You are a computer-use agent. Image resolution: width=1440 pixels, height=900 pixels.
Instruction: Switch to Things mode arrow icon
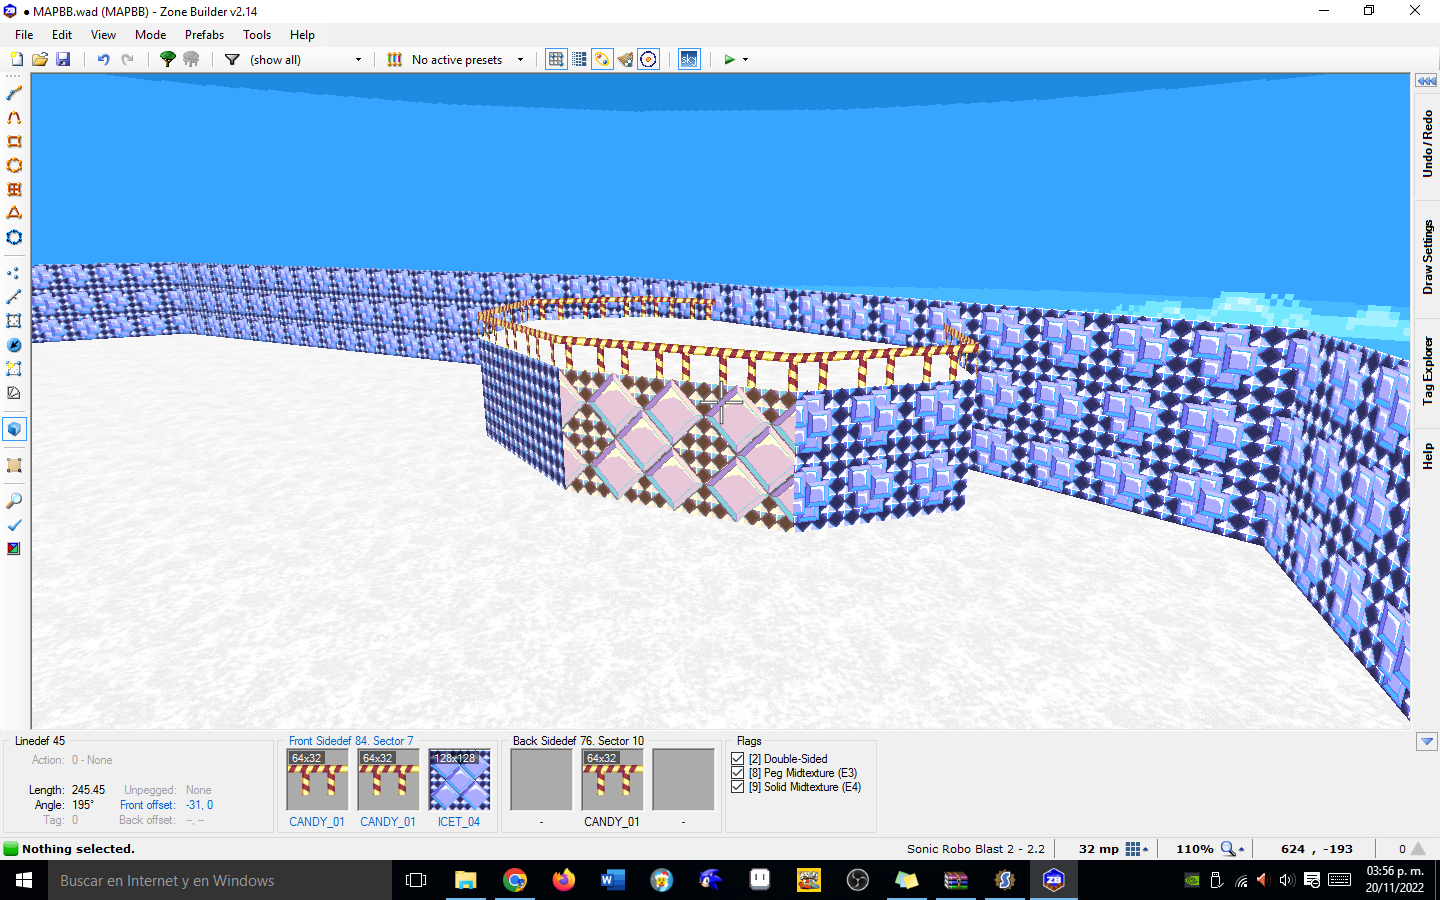(14, 345)
